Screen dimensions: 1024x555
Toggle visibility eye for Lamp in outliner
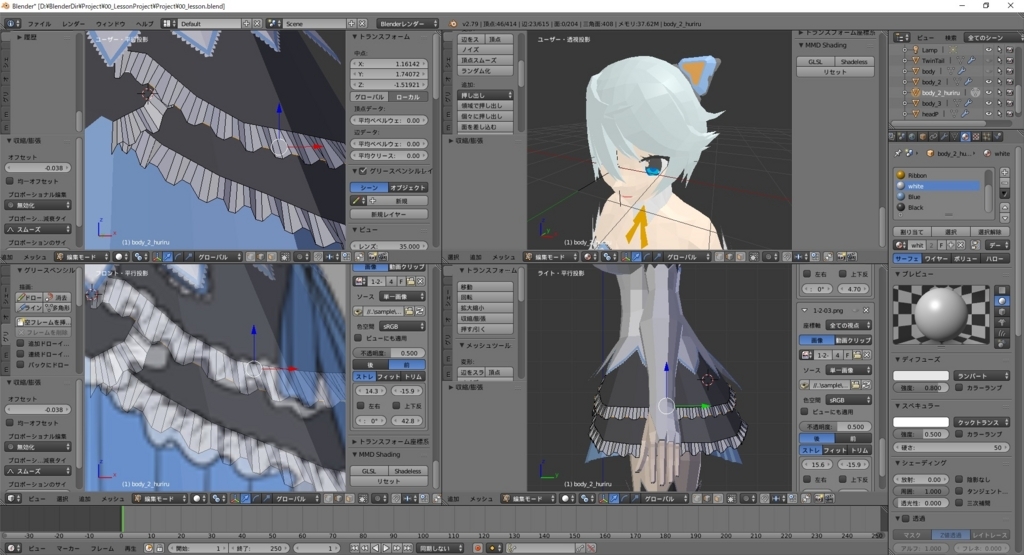(989, 50)
